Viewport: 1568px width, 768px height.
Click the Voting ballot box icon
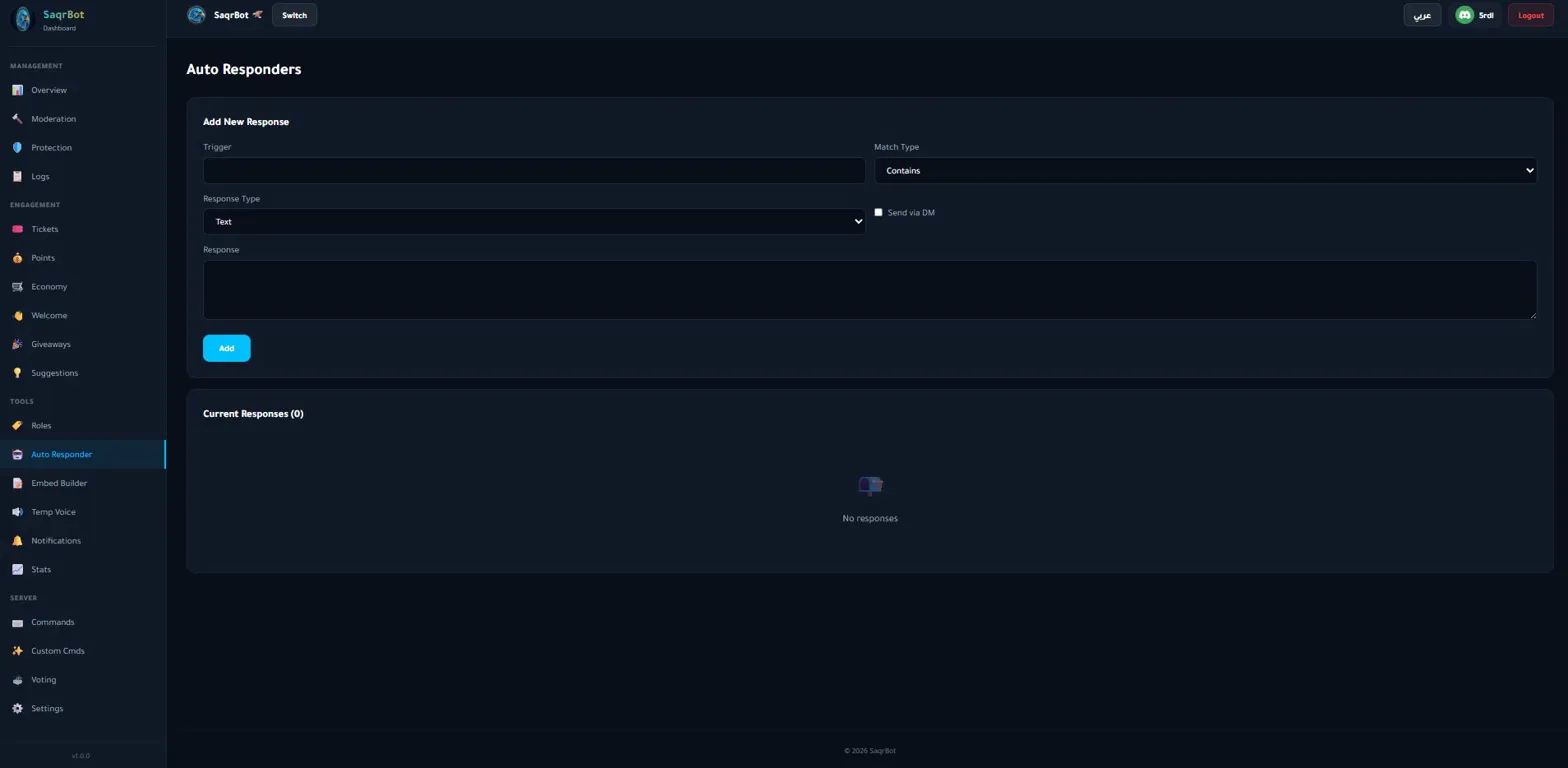coord(17,680)
